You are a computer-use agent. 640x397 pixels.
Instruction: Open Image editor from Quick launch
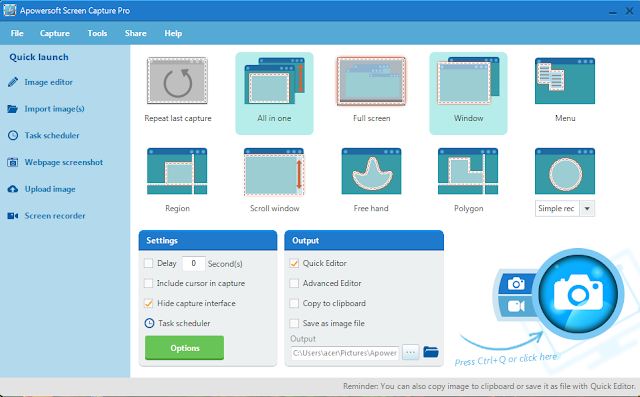tap(40, 82)
